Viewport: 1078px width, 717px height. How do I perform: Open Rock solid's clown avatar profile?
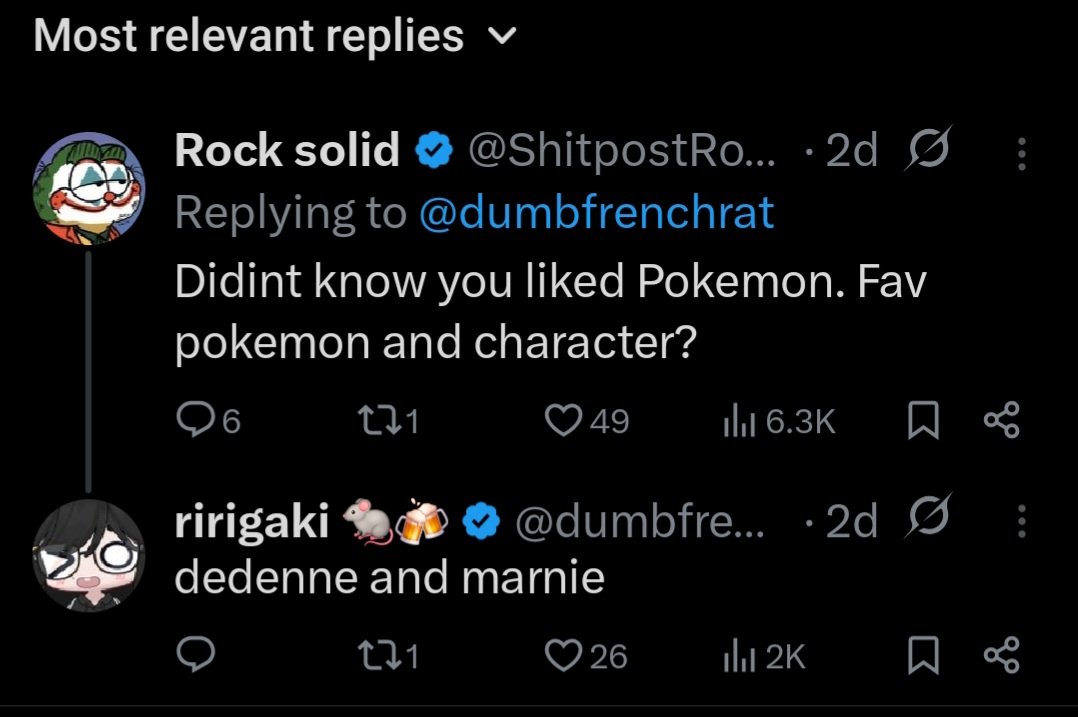point(89,186)
